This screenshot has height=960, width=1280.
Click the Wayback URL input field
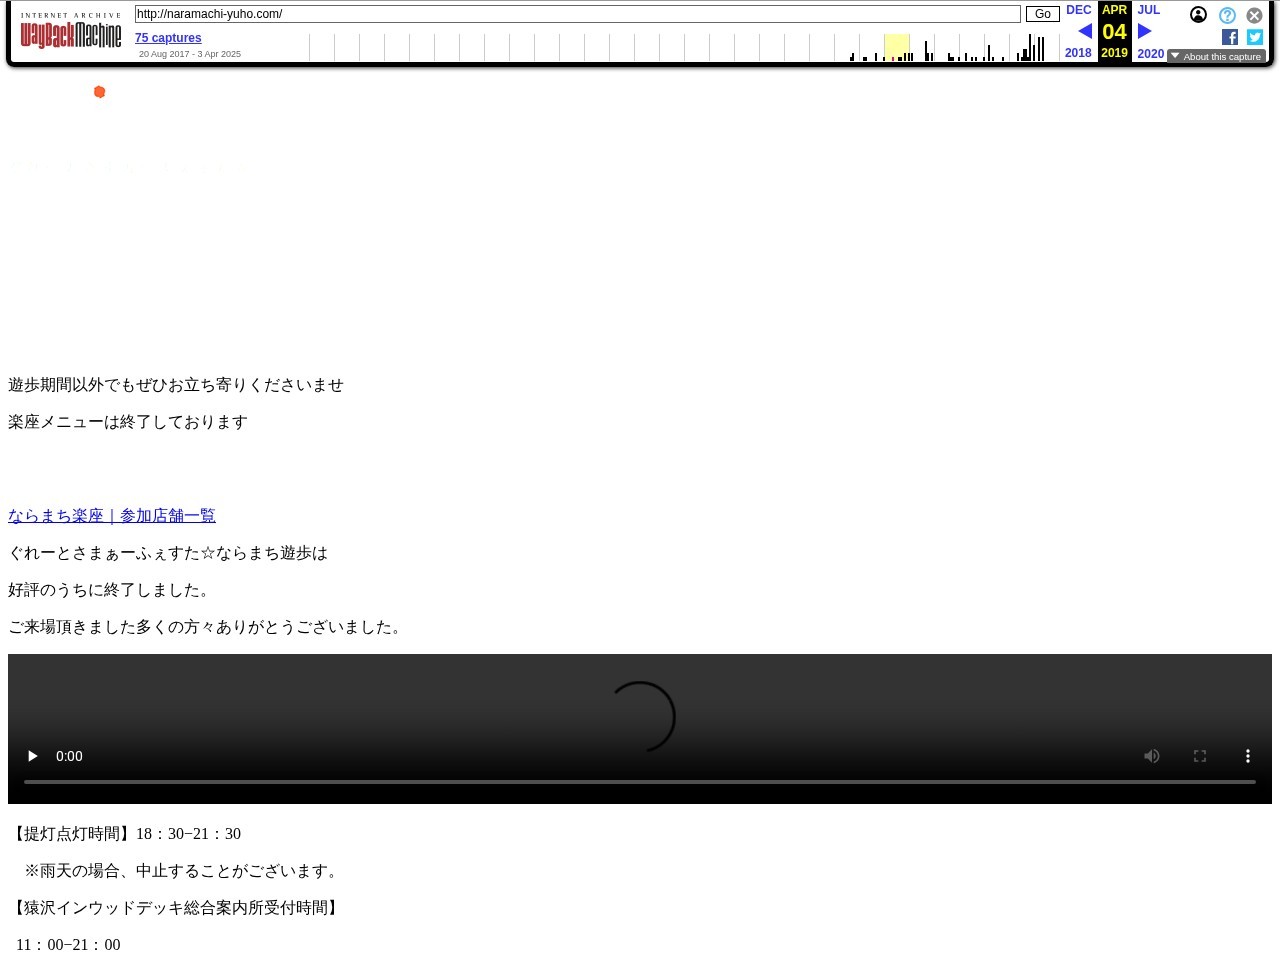pos(577,14)
